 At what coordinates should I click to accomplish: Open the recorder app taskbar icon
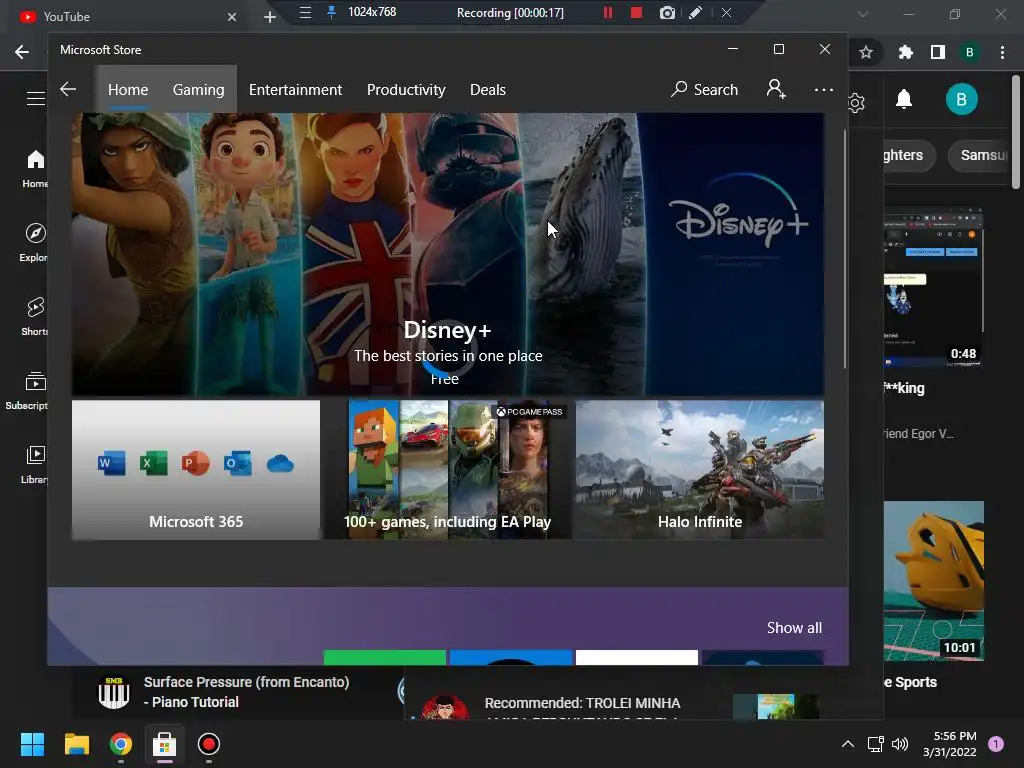pos(209,744)
